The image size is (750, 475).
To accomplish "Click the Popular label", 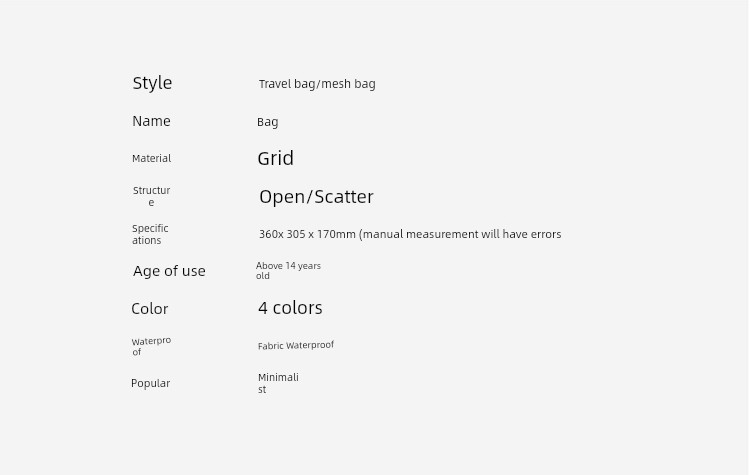I will click(150, 384).
